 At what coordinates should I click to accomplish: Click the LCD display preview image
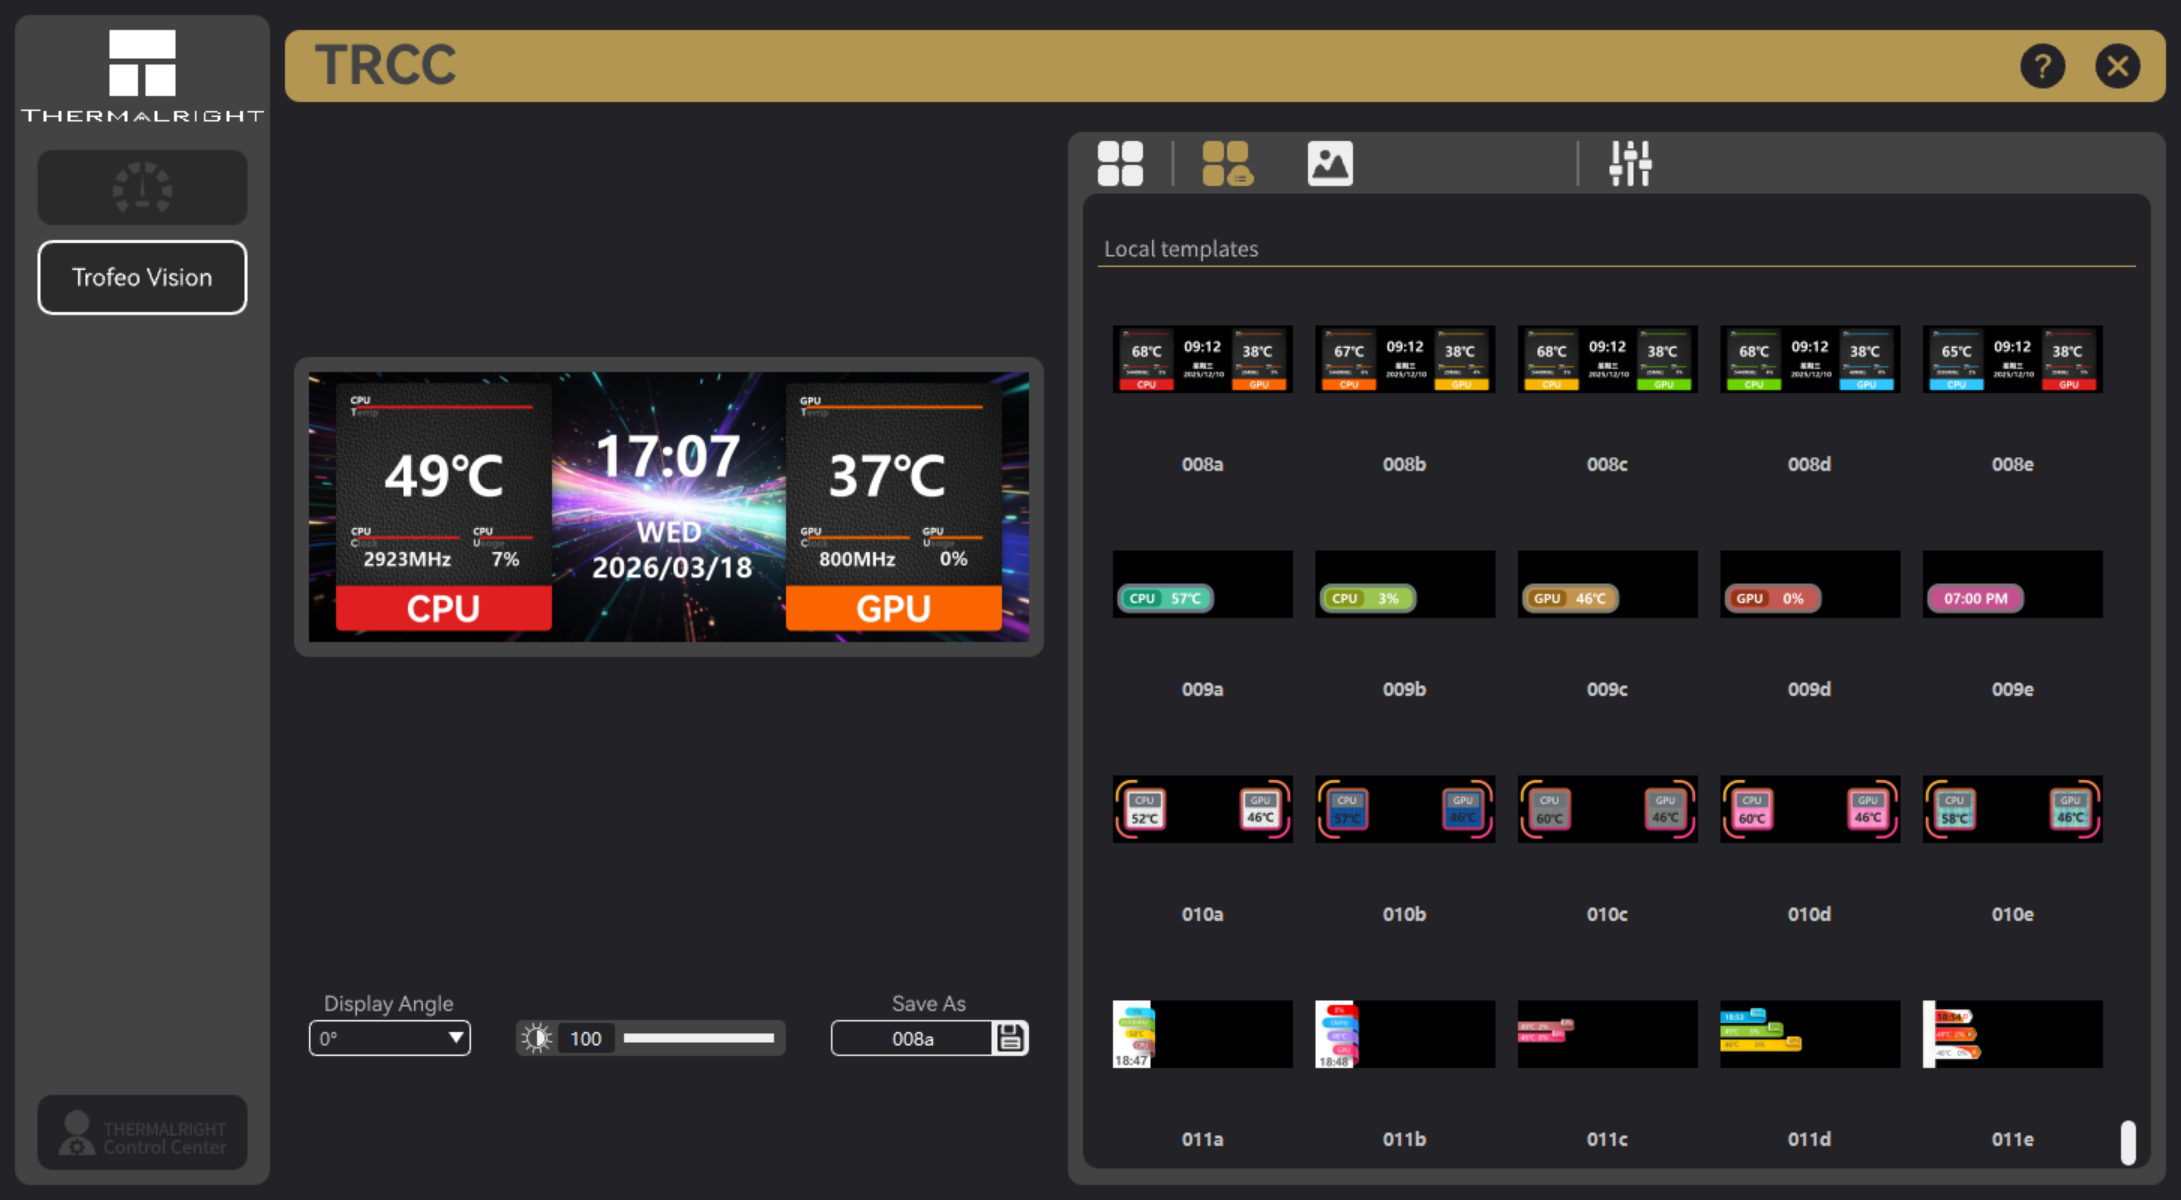pyautogui.click(x=668, y=507)
